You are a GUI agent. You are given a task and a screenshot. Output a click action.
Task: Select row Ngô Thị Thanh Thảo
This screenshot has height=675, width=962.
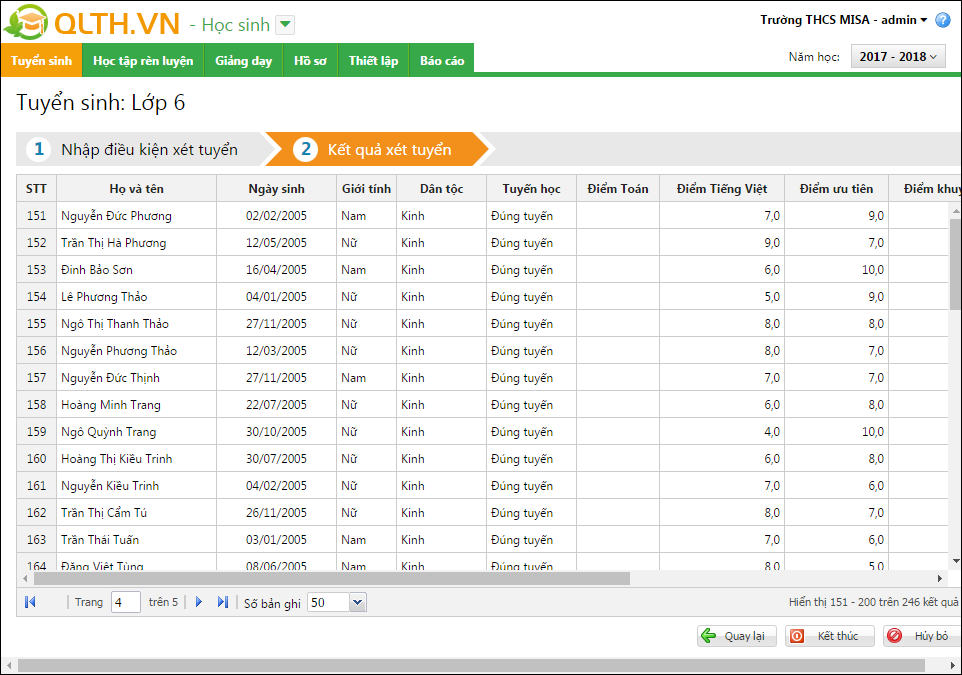click(x=483, y=323)
